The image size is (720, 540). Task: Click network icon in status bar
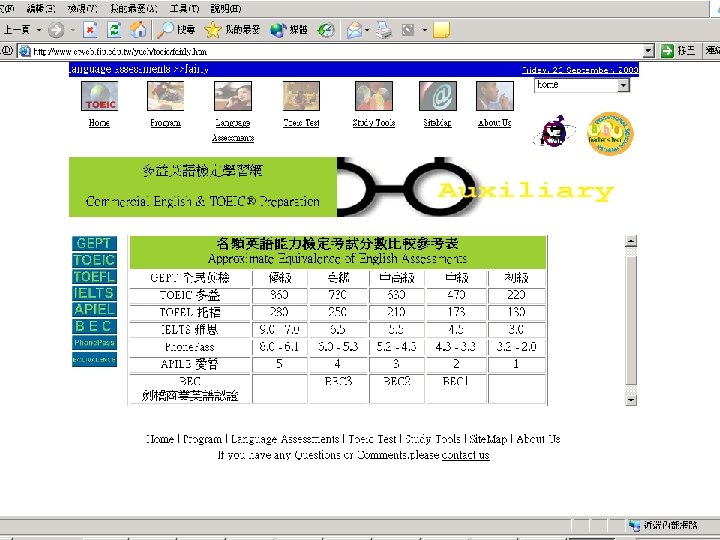tap(635, 525)
